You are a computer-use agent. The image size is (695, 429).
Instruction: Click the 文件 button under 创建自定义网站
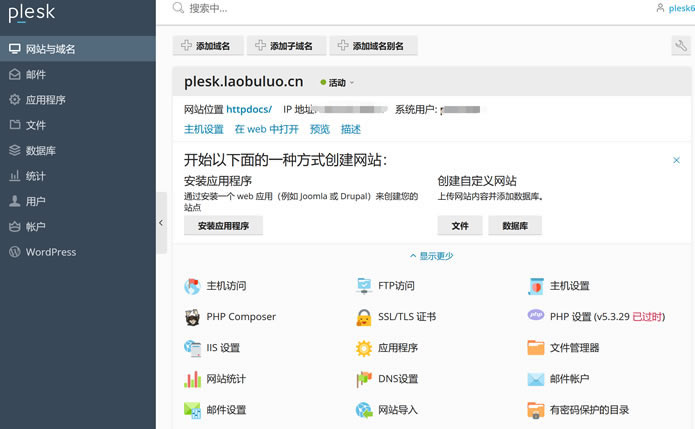[460, 226]
